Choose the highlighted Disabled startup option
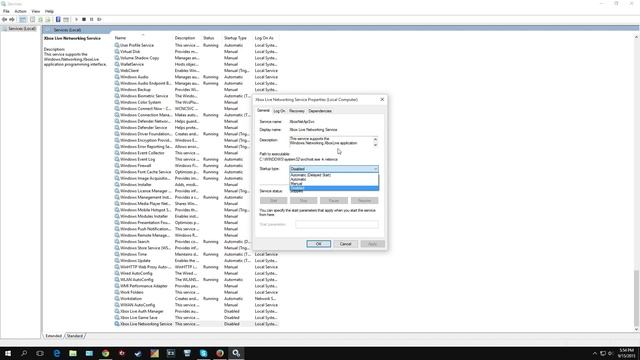 pos(334,188)
